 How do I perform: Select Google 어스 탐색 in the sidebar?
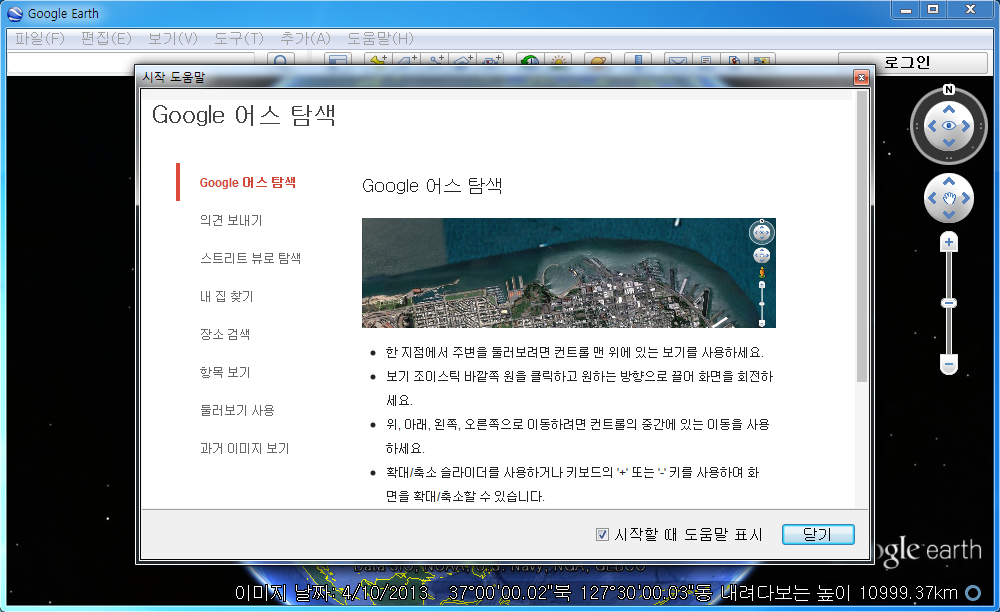[x=247, y=182]
